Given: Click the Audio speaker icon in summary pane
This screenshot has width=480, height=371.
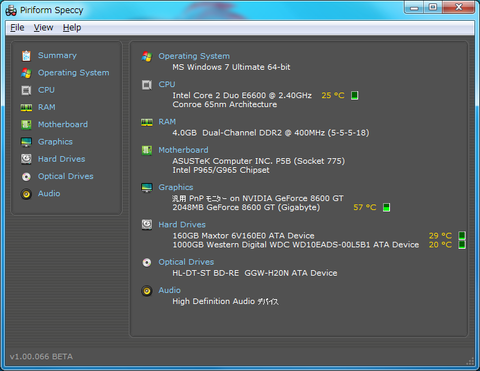Looking at the screenshot, I should coord(147,291).
